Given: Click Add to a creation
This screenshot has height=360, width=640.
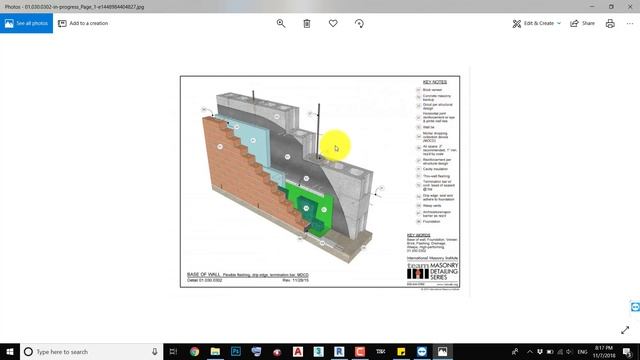Looking at the screenshot, I should click(83, 23).
